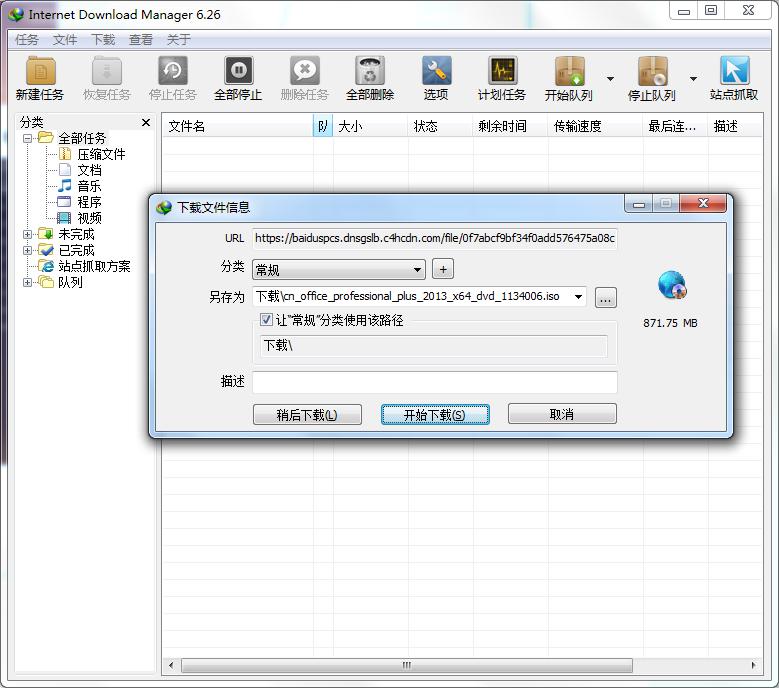Sort by 大小 column header
This screenshot has height=688, width=779.
pyautogui.click(x=371, y=126)
